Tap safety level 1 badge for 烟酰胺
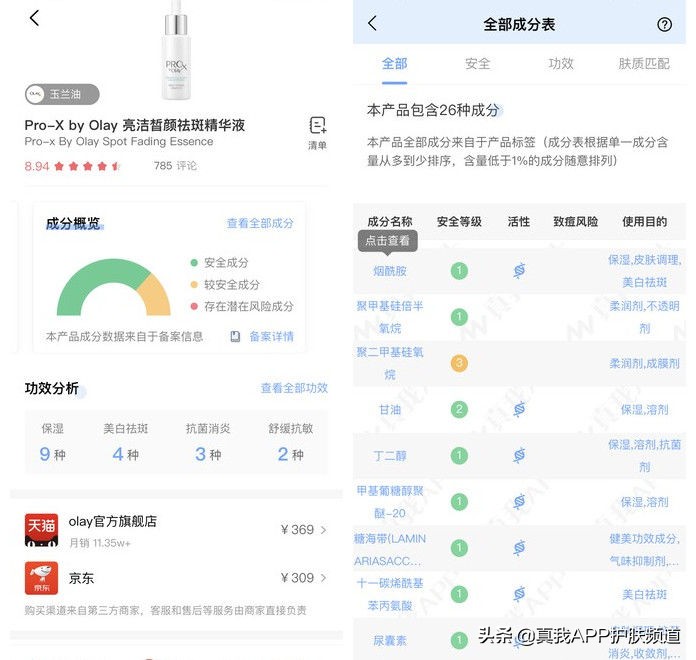Viewport: 696px width, 660px height. [x=459, y=271]
